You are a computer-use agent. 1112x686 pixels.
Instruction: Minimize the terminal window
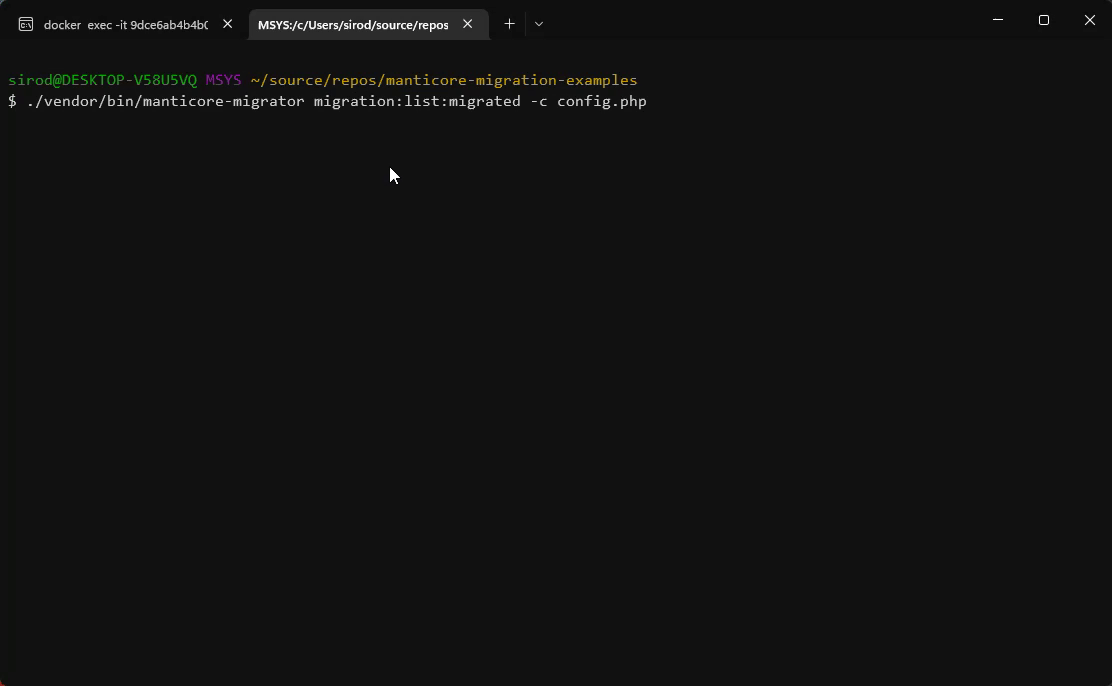click(998, 20)
